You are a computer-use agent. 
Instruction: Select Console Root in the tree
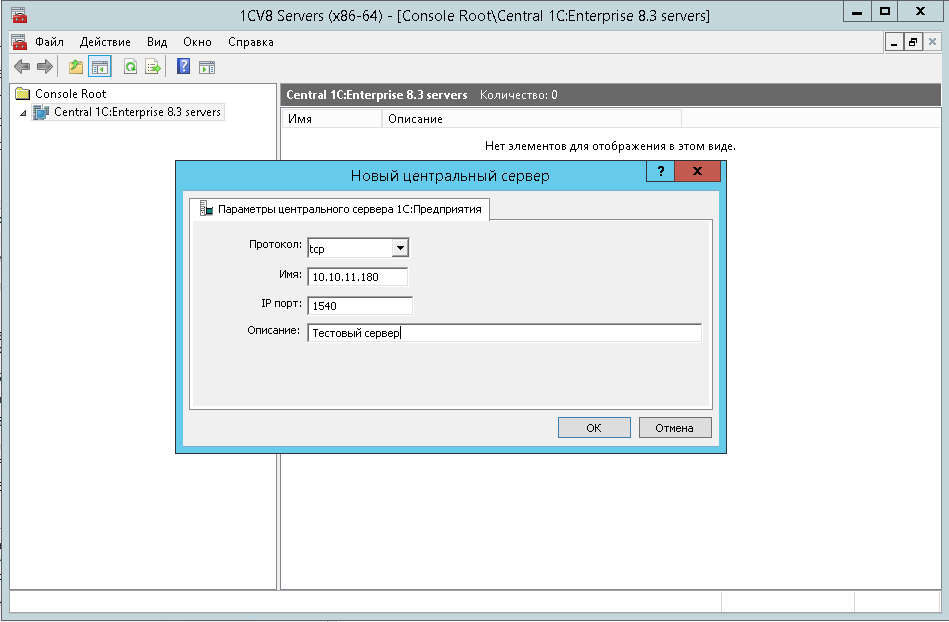[70, 94]
